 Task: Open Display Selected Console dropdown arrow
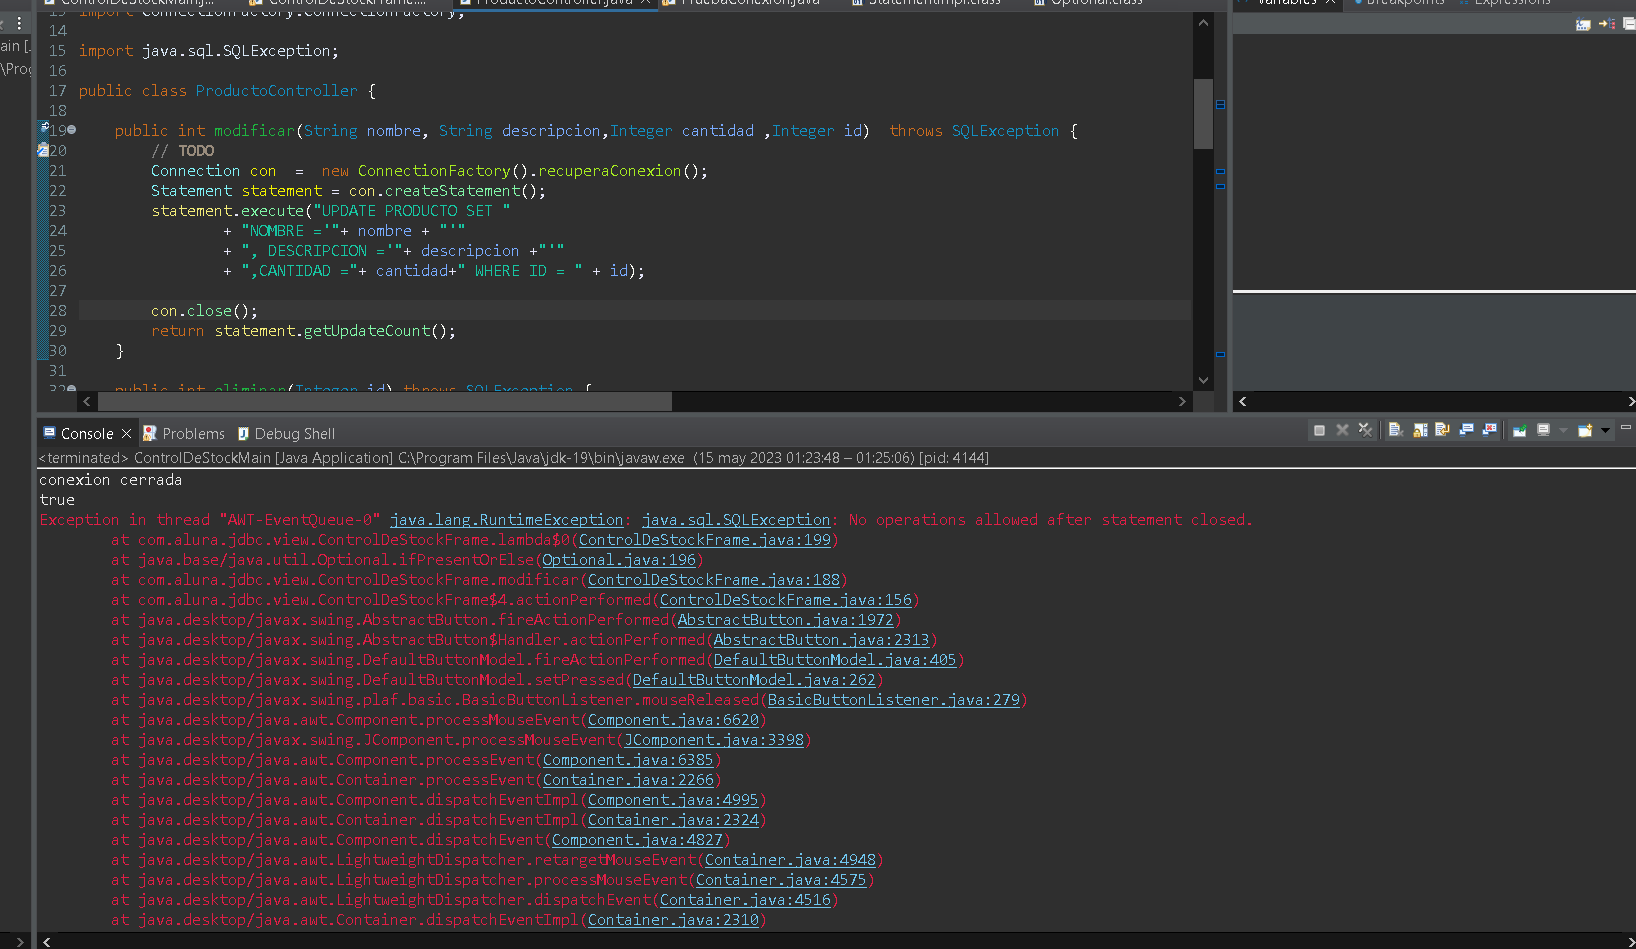pos(1563,430)
